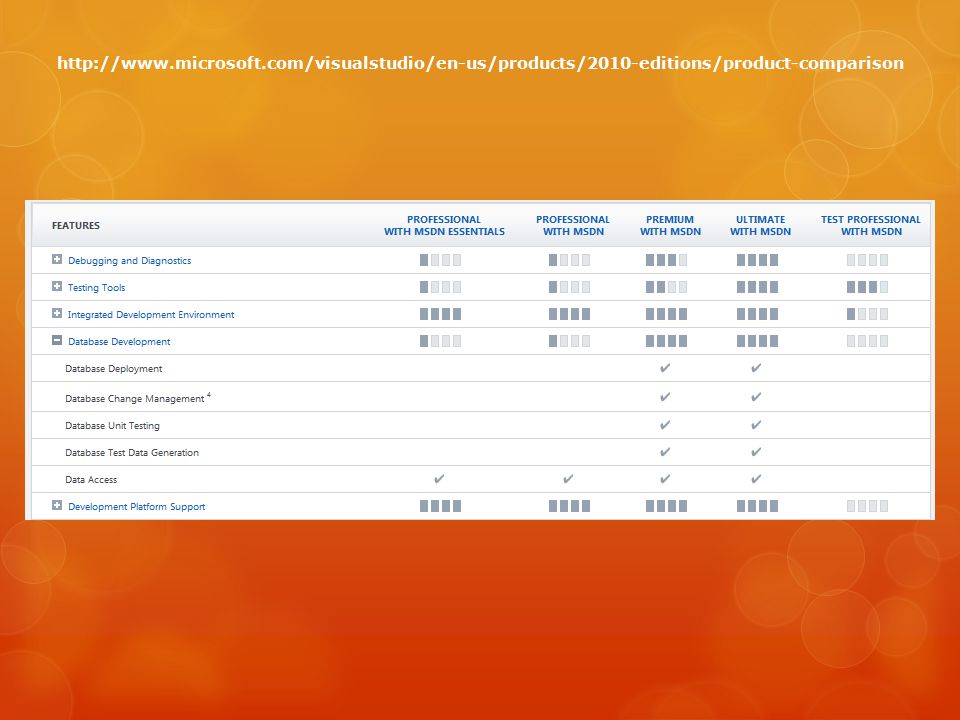Click Database Change Management checkmark under Ultimate
Image resolution: width=960 pixels, height=720 pixels.
click(x=756, y=397)
